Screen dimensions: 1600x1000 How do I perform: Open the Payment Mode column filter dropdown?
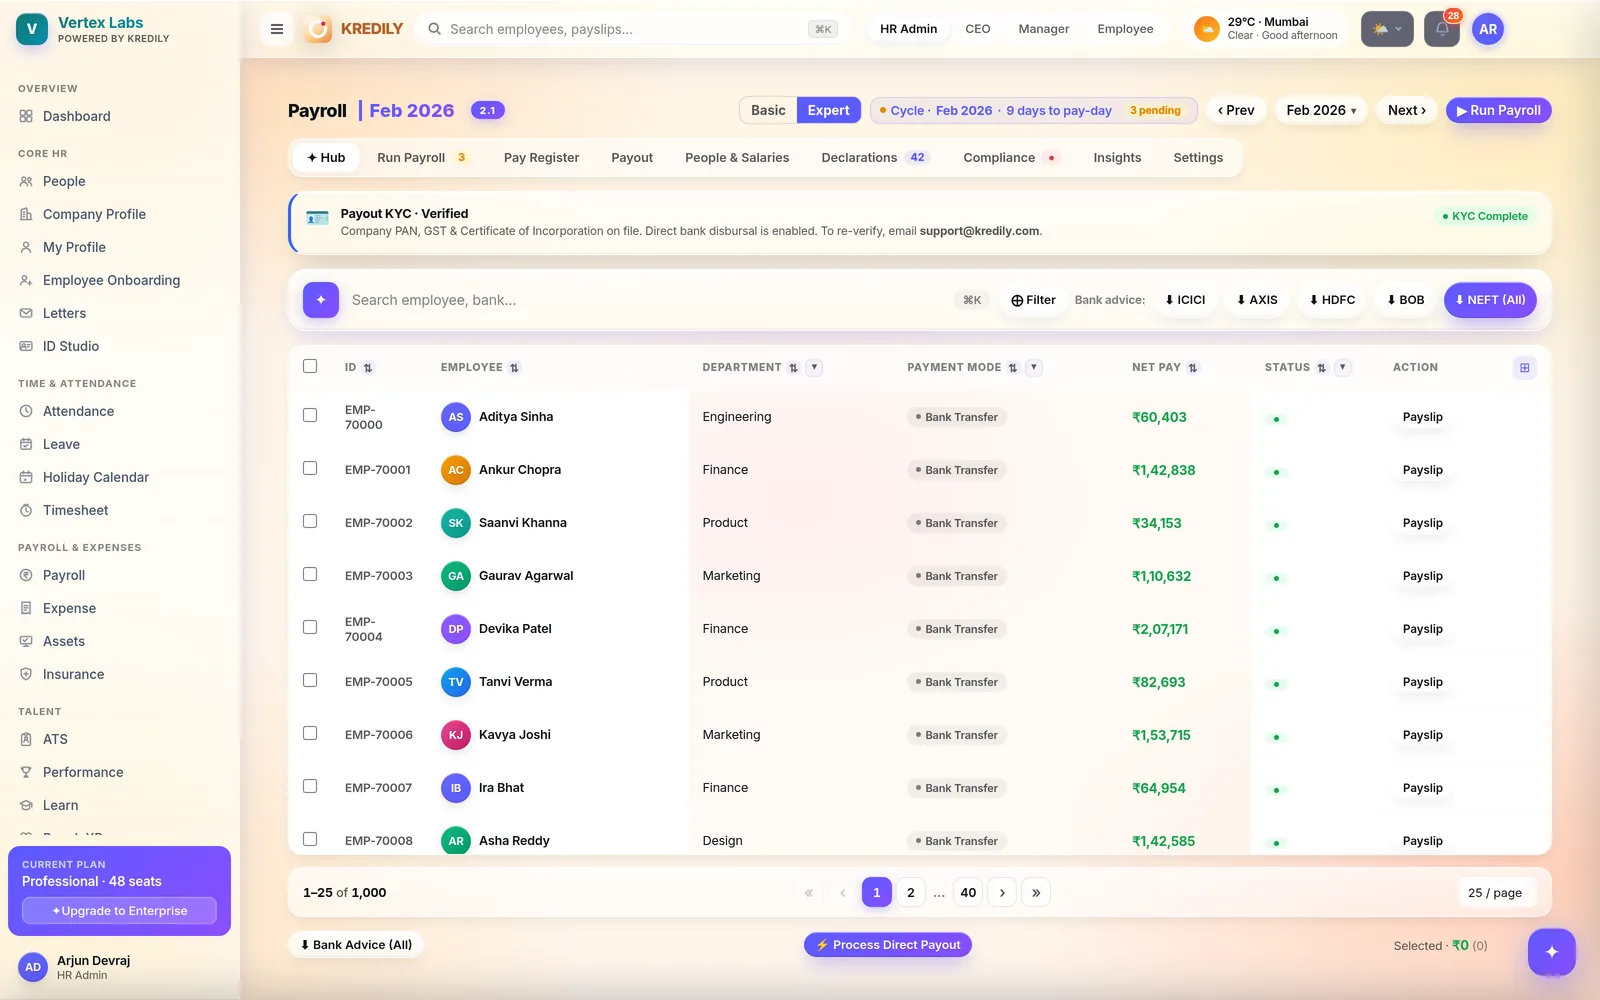click(1034, 367)
